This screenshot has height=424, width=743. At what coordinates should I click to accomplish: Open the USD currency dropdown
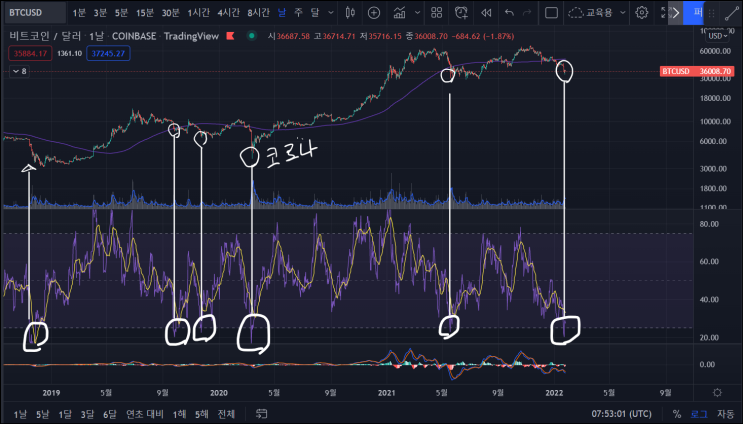pos(718,36)
